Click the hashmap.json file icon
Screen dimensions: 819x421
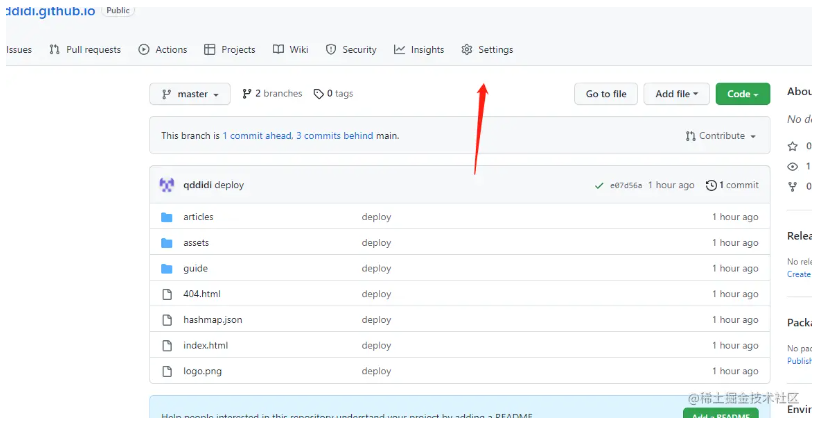(167, 320)
